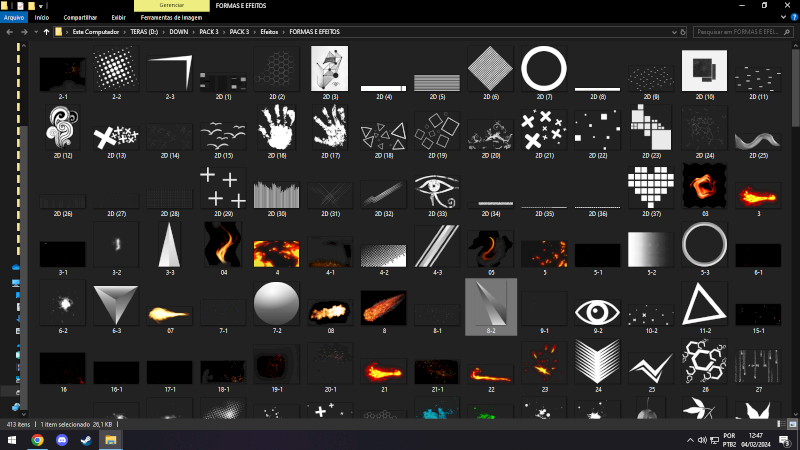
Task: Select the 2D (7) white ring thumbnail
Action: [544, 70]
